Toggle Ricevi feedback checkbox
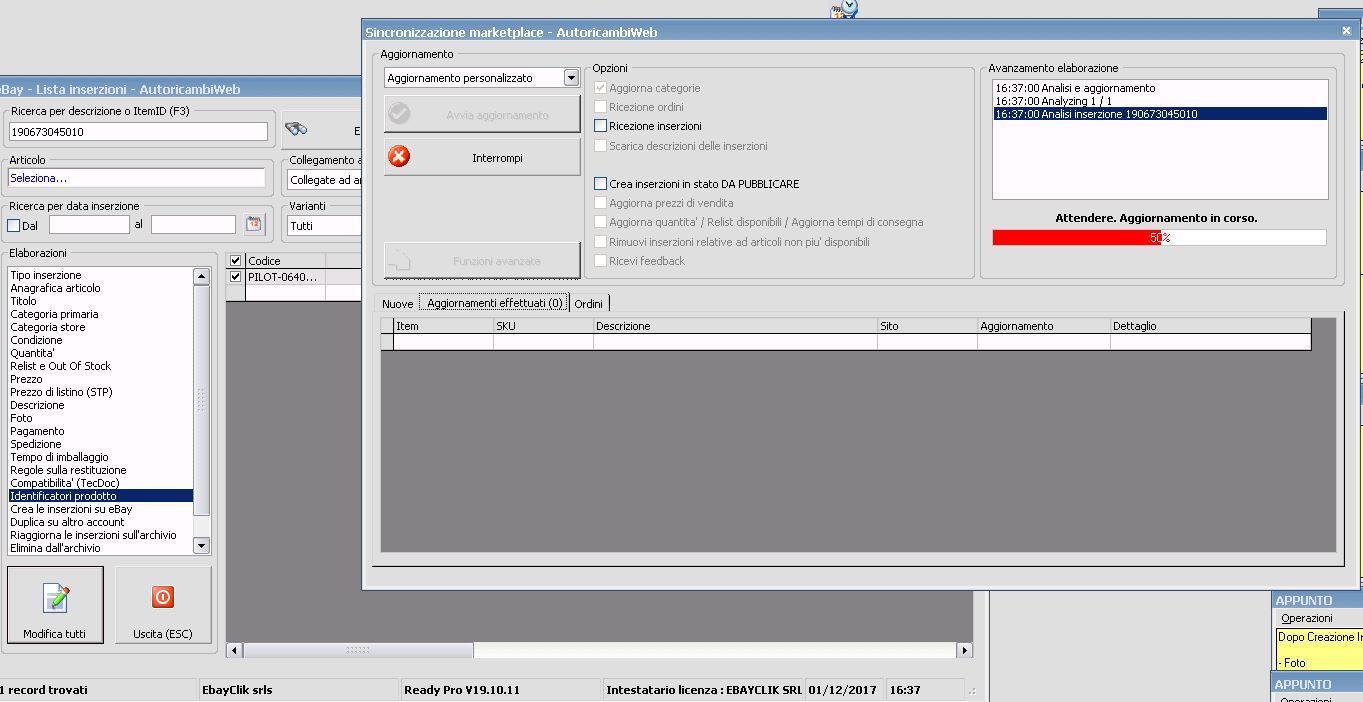 click(600, 261)
